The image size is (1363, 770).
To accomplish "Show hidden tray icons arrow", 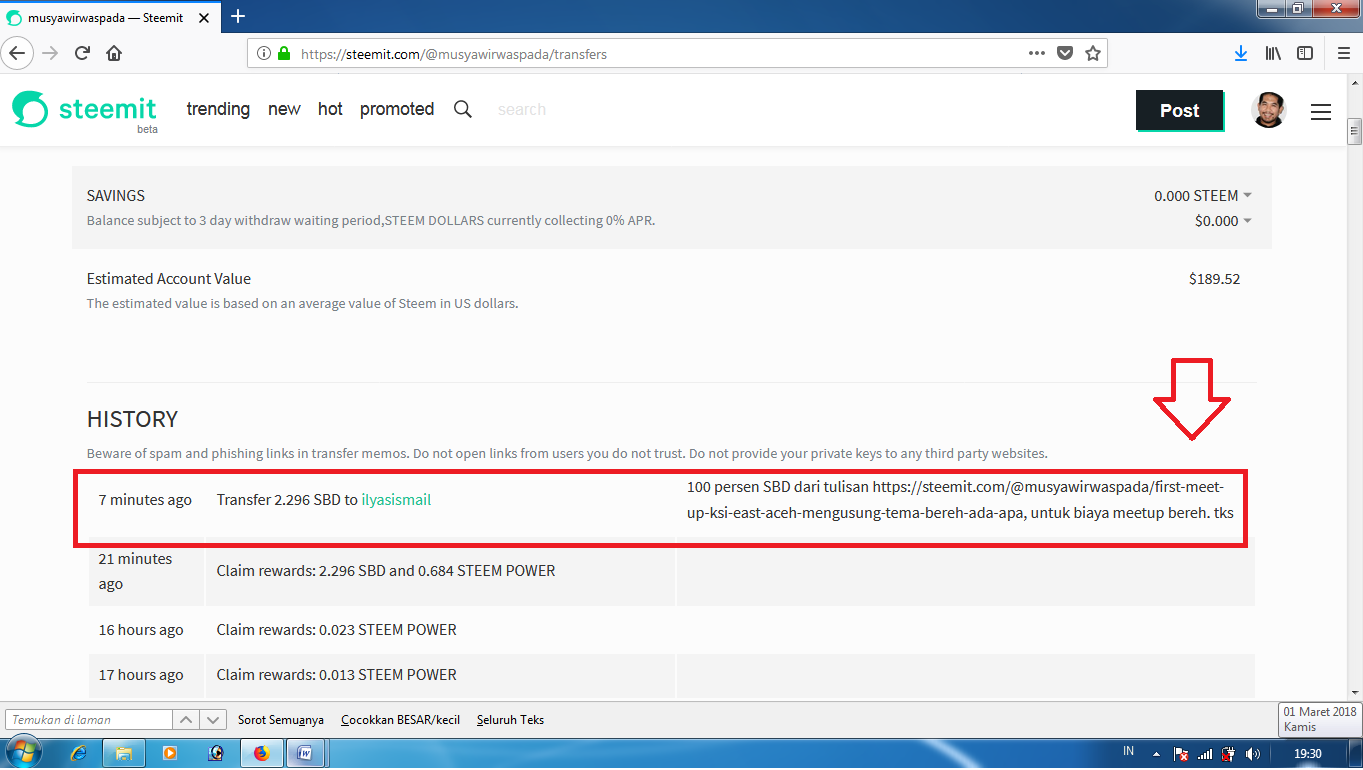I will tap(1157, 753).
